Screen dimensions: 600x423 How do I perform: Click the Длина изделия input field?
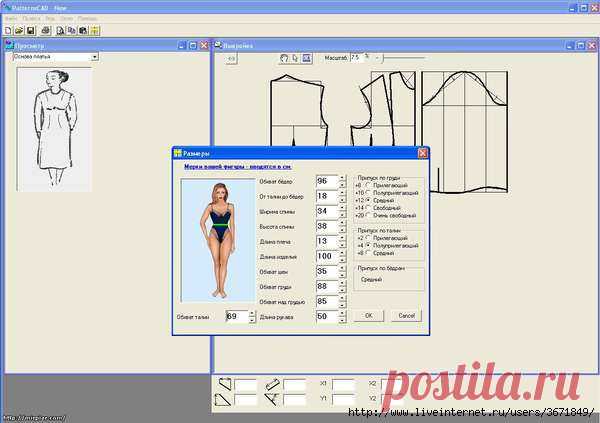(324, 256)
